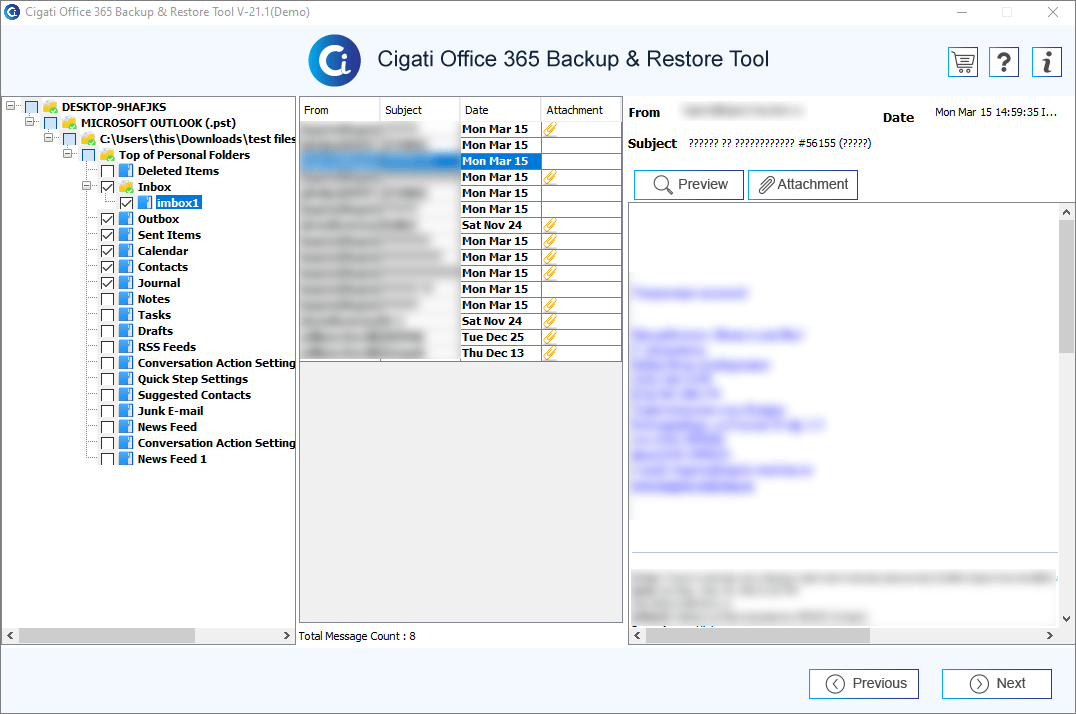Screen dimensions: 1076x714
Task: Click the folder tree horizontal scrollbar thumb
Action: pos(107,636)
